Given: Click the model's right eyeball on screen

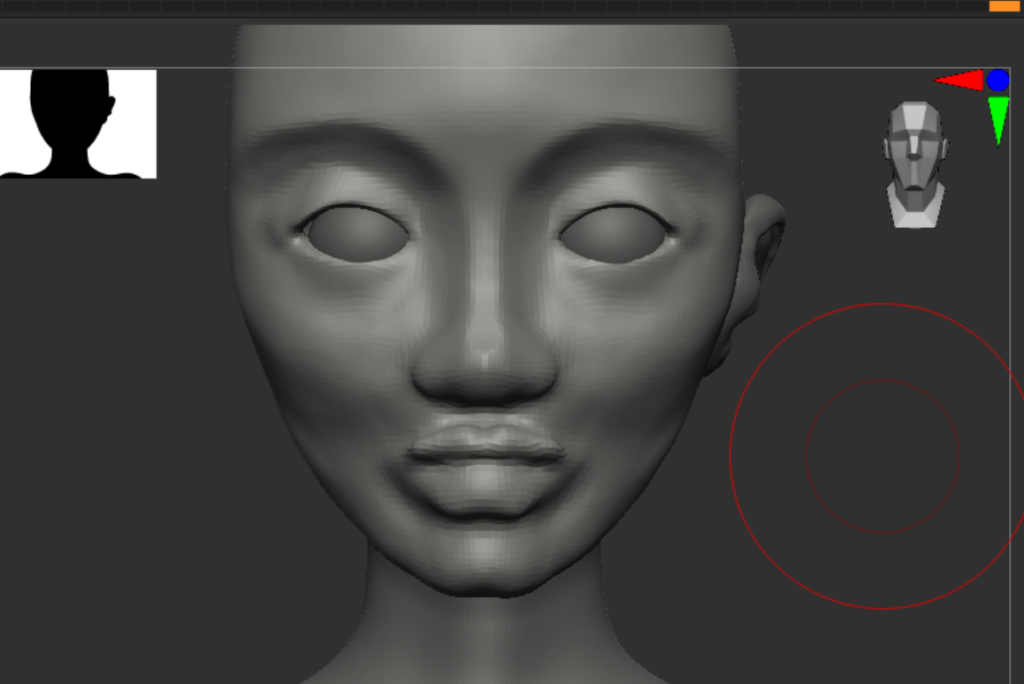Looking at the screenshot, I should tap(614, 234).
